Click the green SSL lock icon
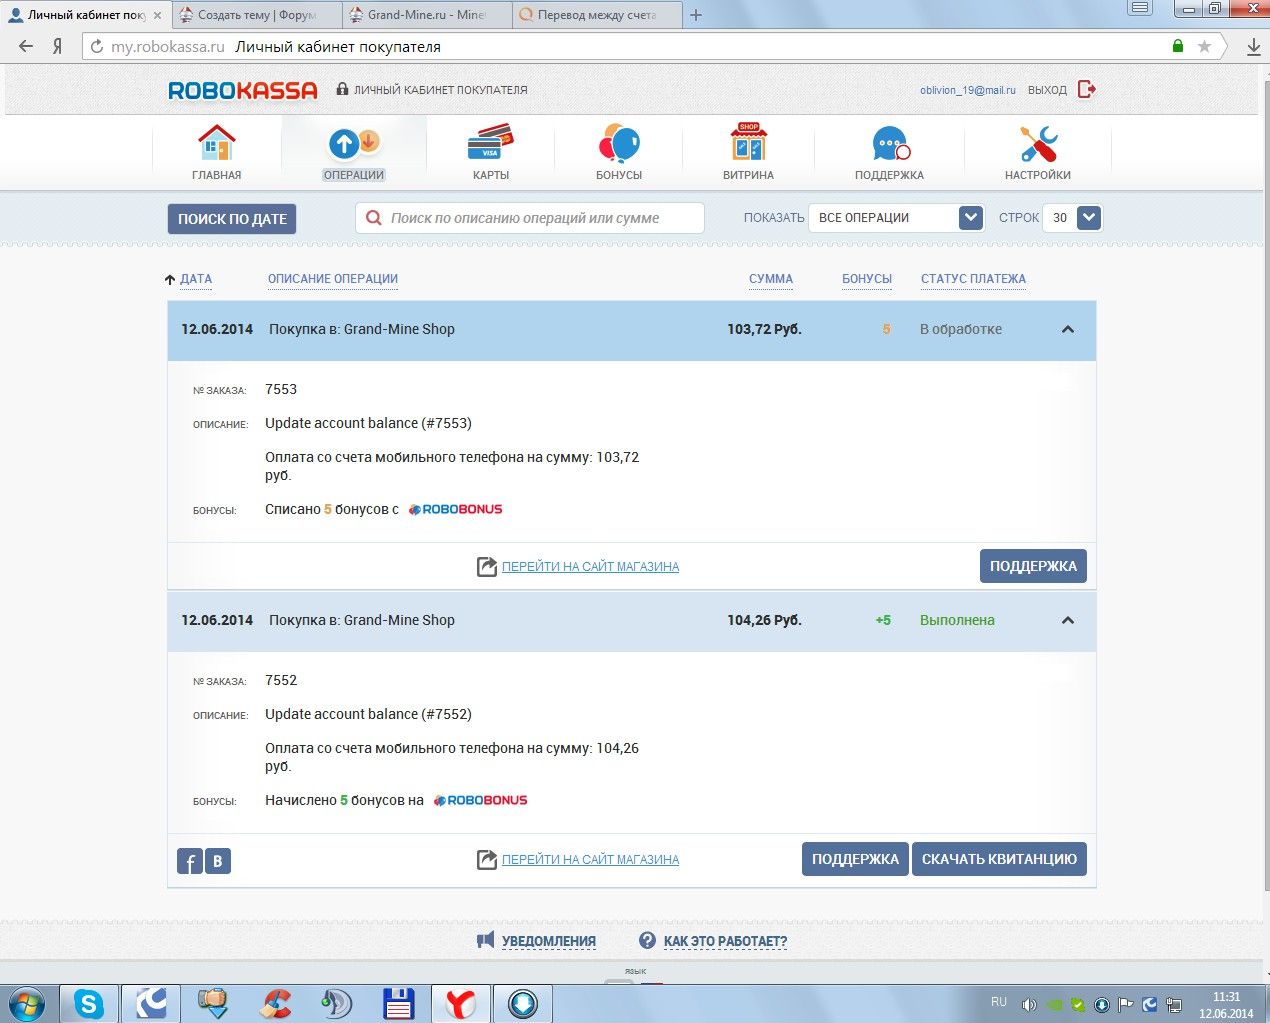 pyautogui.click(x=1178, y=46)
